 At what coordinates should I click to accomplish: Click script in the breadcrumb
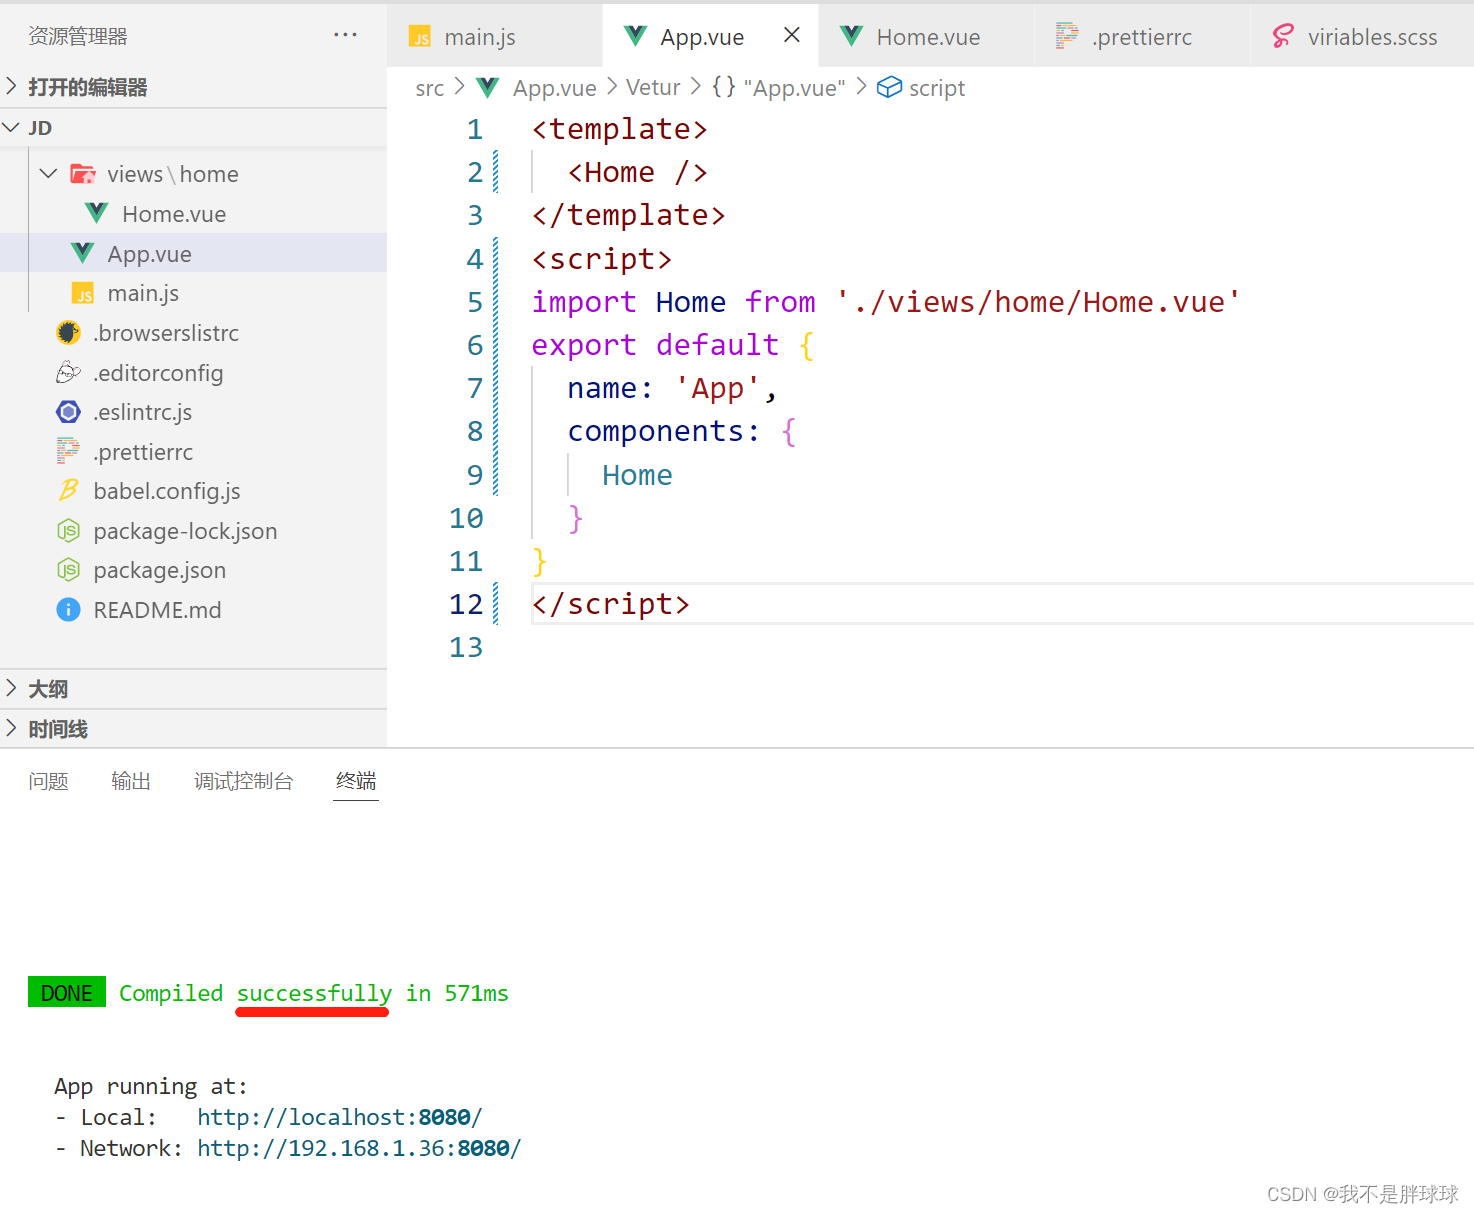coord(937,88)
